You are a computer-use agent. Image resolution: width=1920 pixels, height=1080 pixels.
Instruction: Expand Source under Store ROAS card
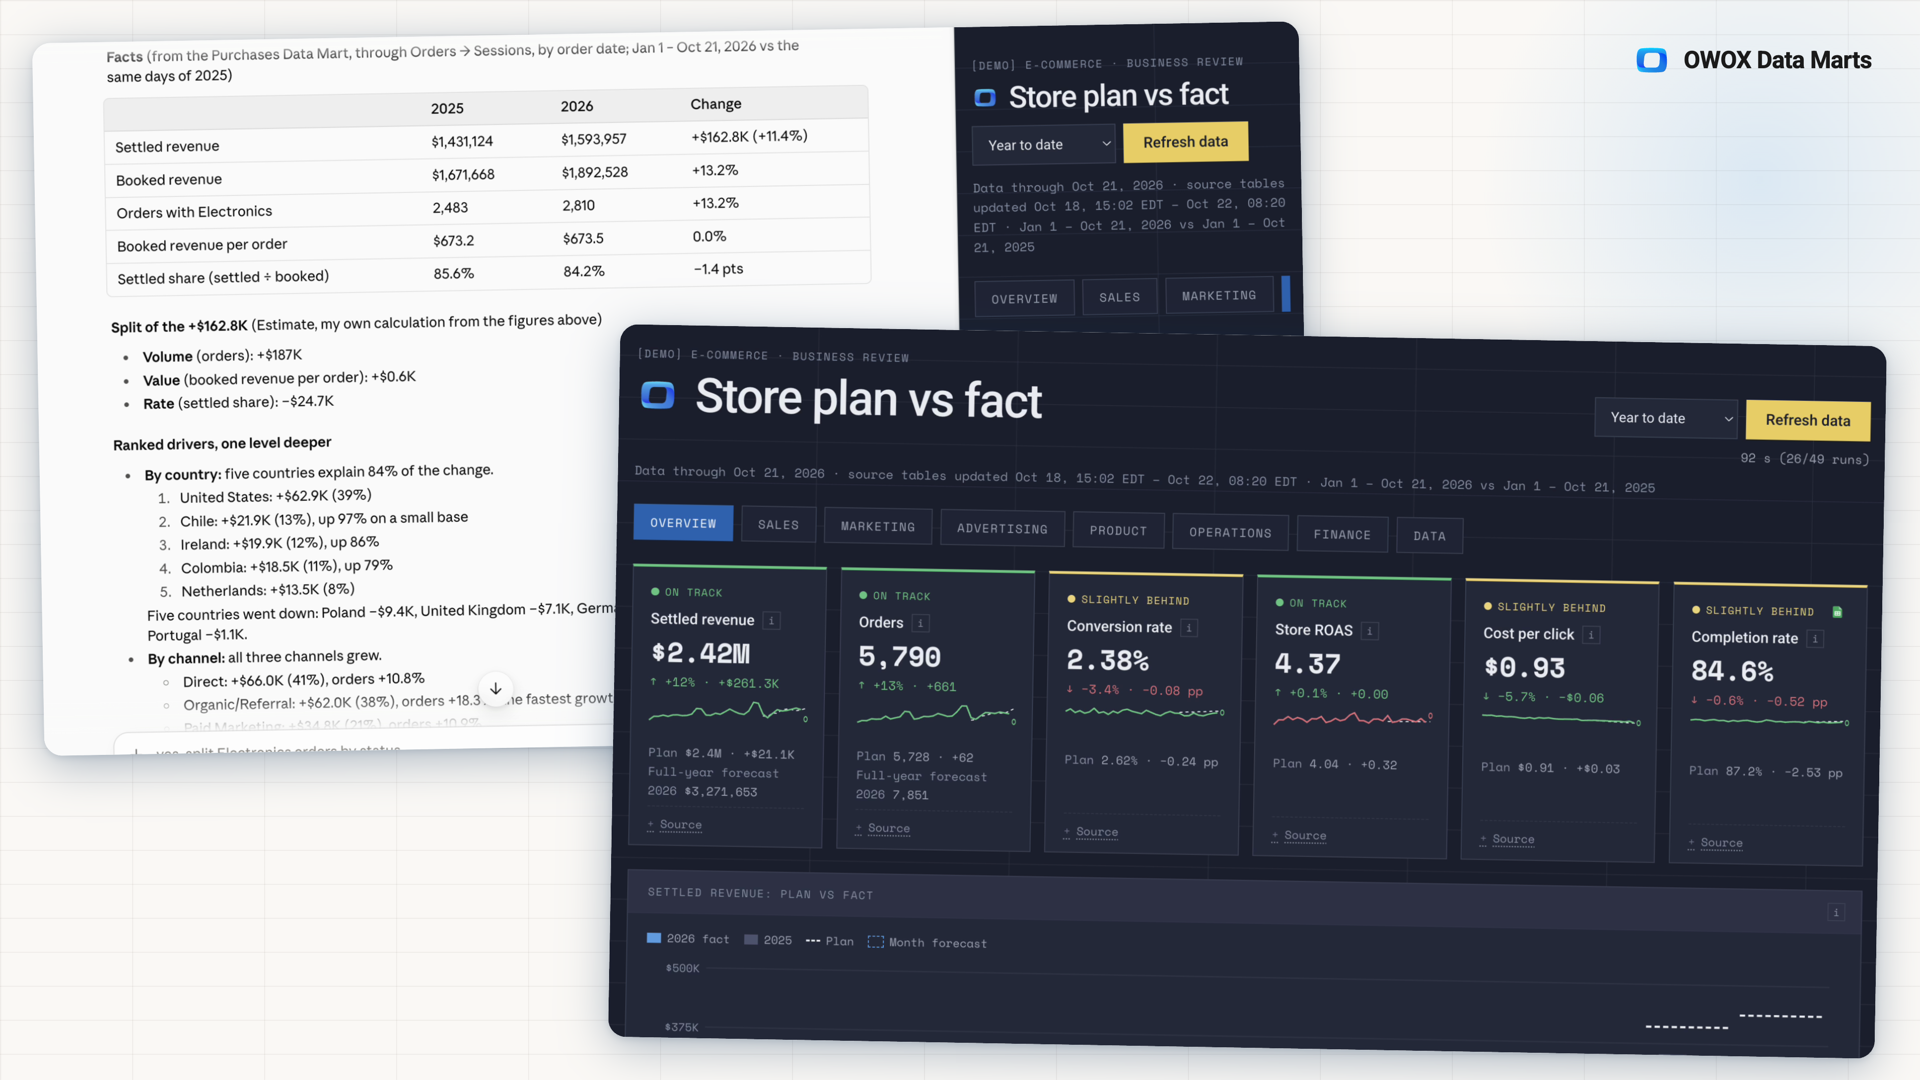click(1299, 836)
